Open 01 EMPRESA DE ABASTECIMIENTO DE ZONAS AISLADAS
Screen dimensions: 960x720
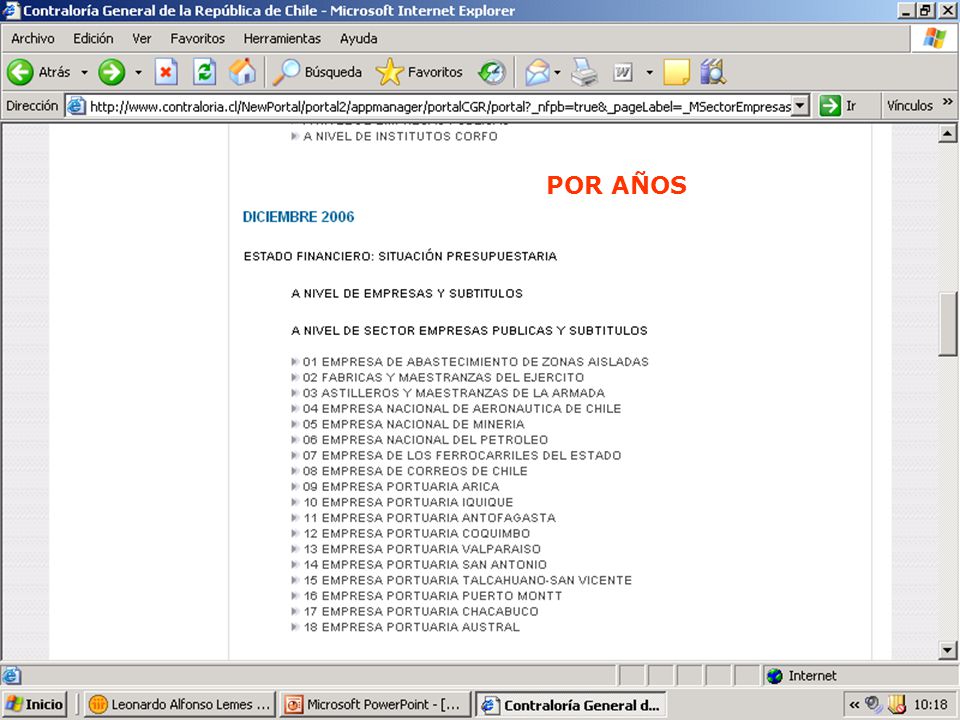(475, 362)
